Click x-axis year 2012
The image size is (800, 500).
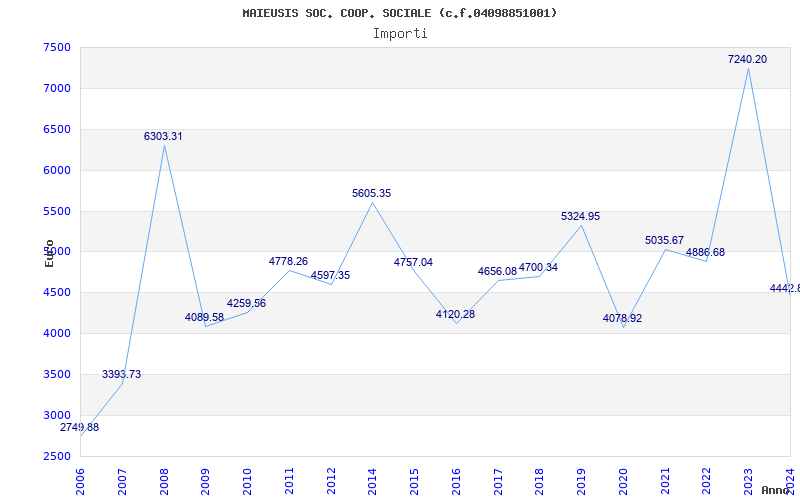click(x=331, y=481)
